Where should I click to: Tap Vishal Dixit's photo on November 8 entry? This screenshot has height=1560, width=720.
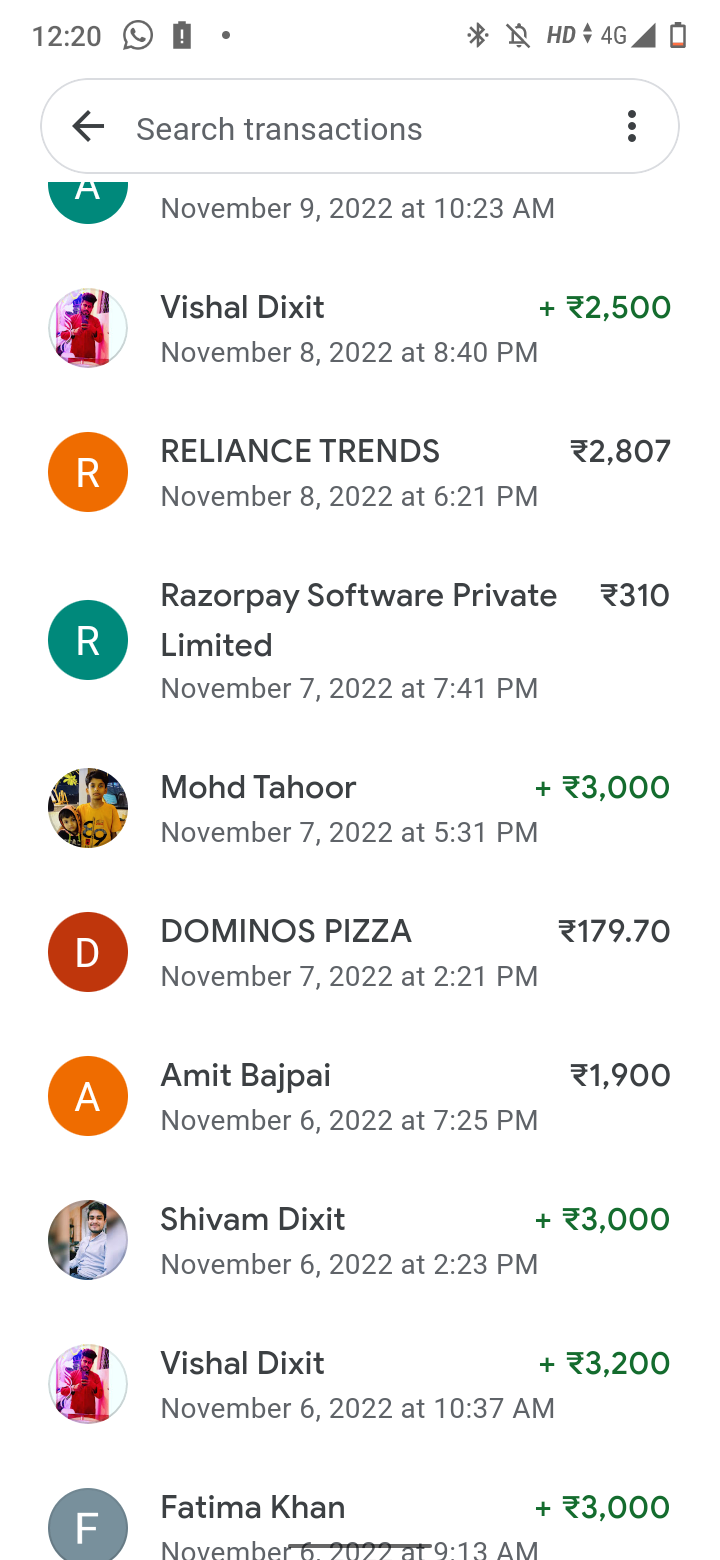coord(88,328)
